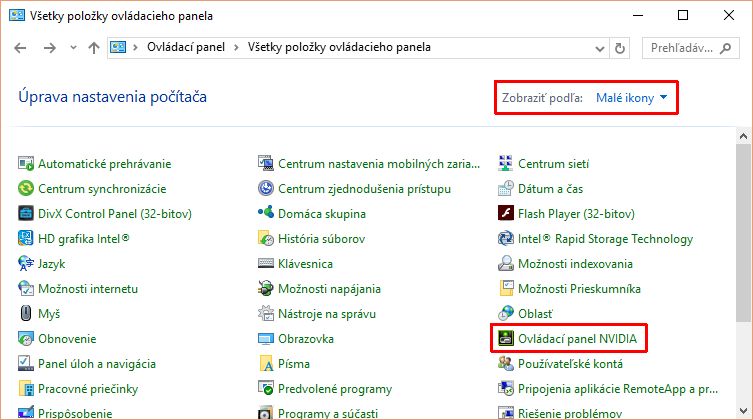This screenshot has height=420, width=753.
Task: Click the Forward navigation arrow
Action: pyautogui.click(x=49, y=48)
